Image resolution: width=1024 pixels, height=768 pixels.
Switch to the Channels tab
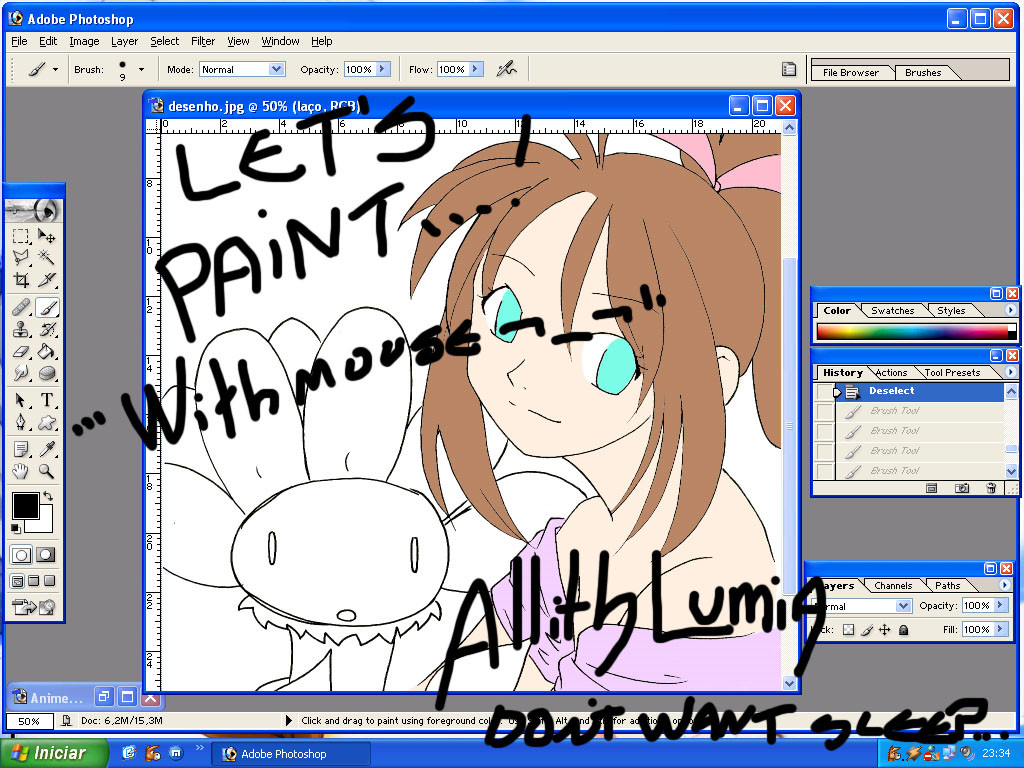pos(893,586)
